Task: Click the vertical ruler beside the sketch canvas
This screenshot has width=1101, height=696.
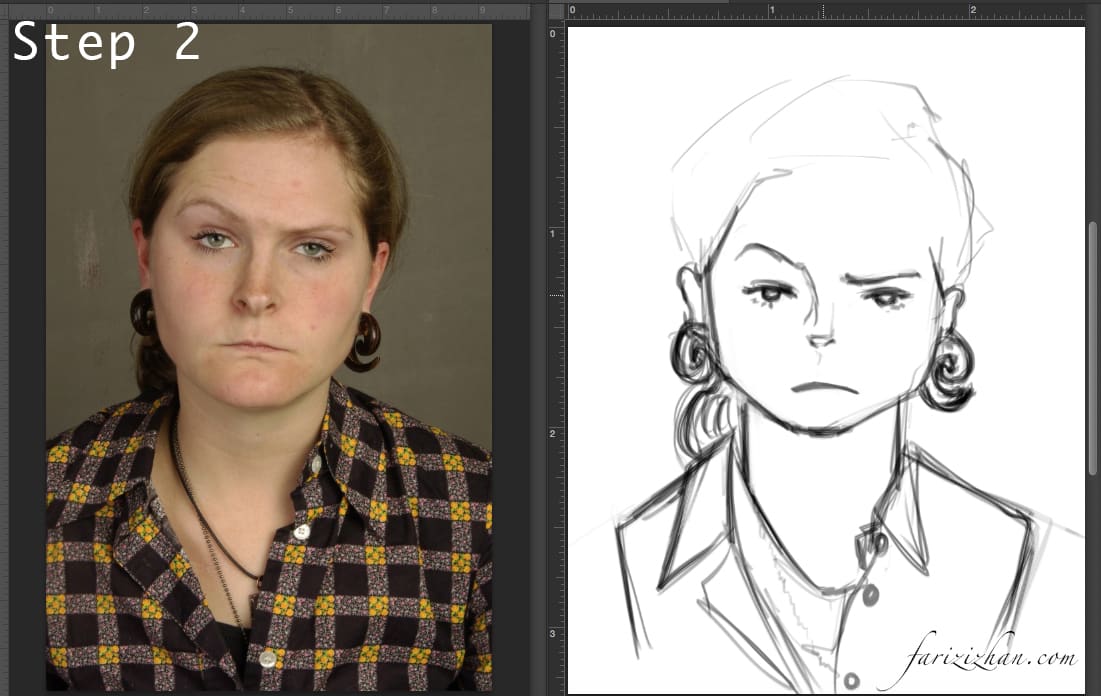Action: [x=556, y=357]
